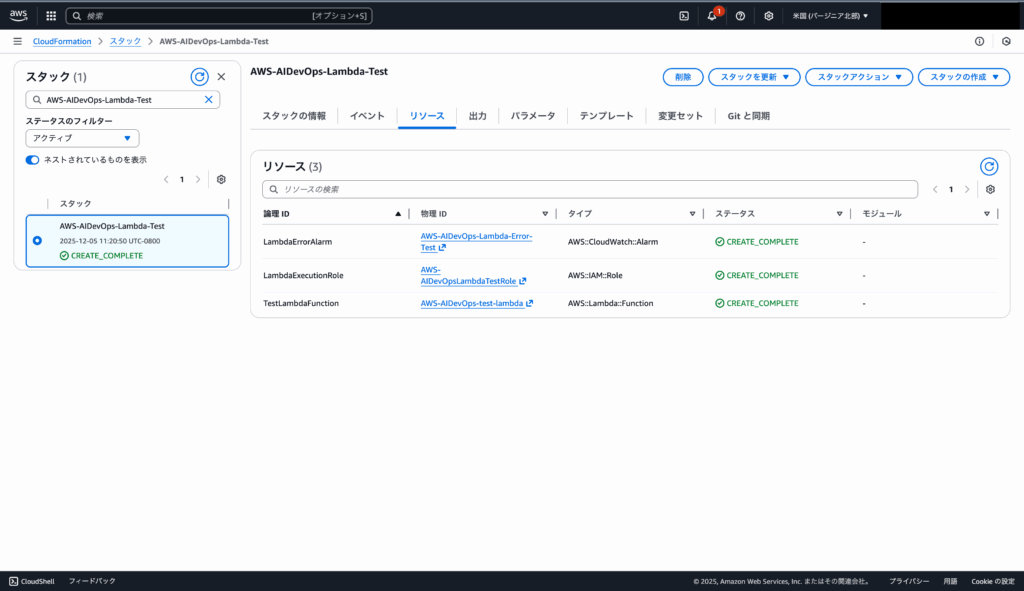Open the AWS-AIDevOps-test-lambda link

click(471, 303)
